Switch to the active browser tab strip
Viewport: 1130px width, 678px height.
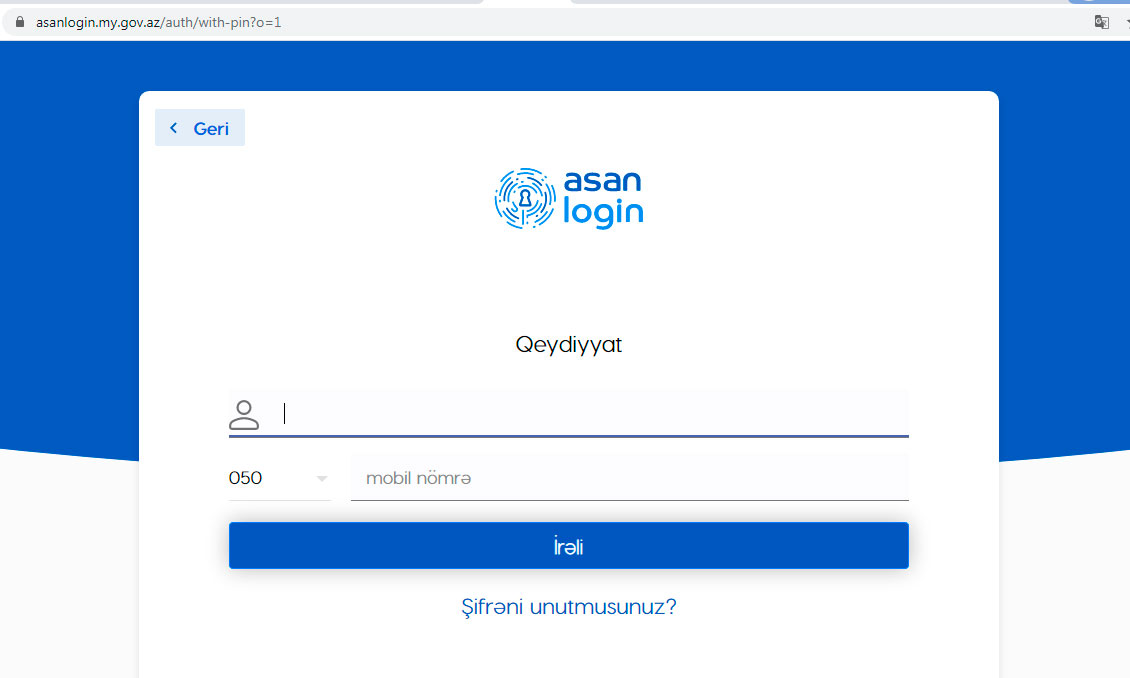click(x=527, y=2)
